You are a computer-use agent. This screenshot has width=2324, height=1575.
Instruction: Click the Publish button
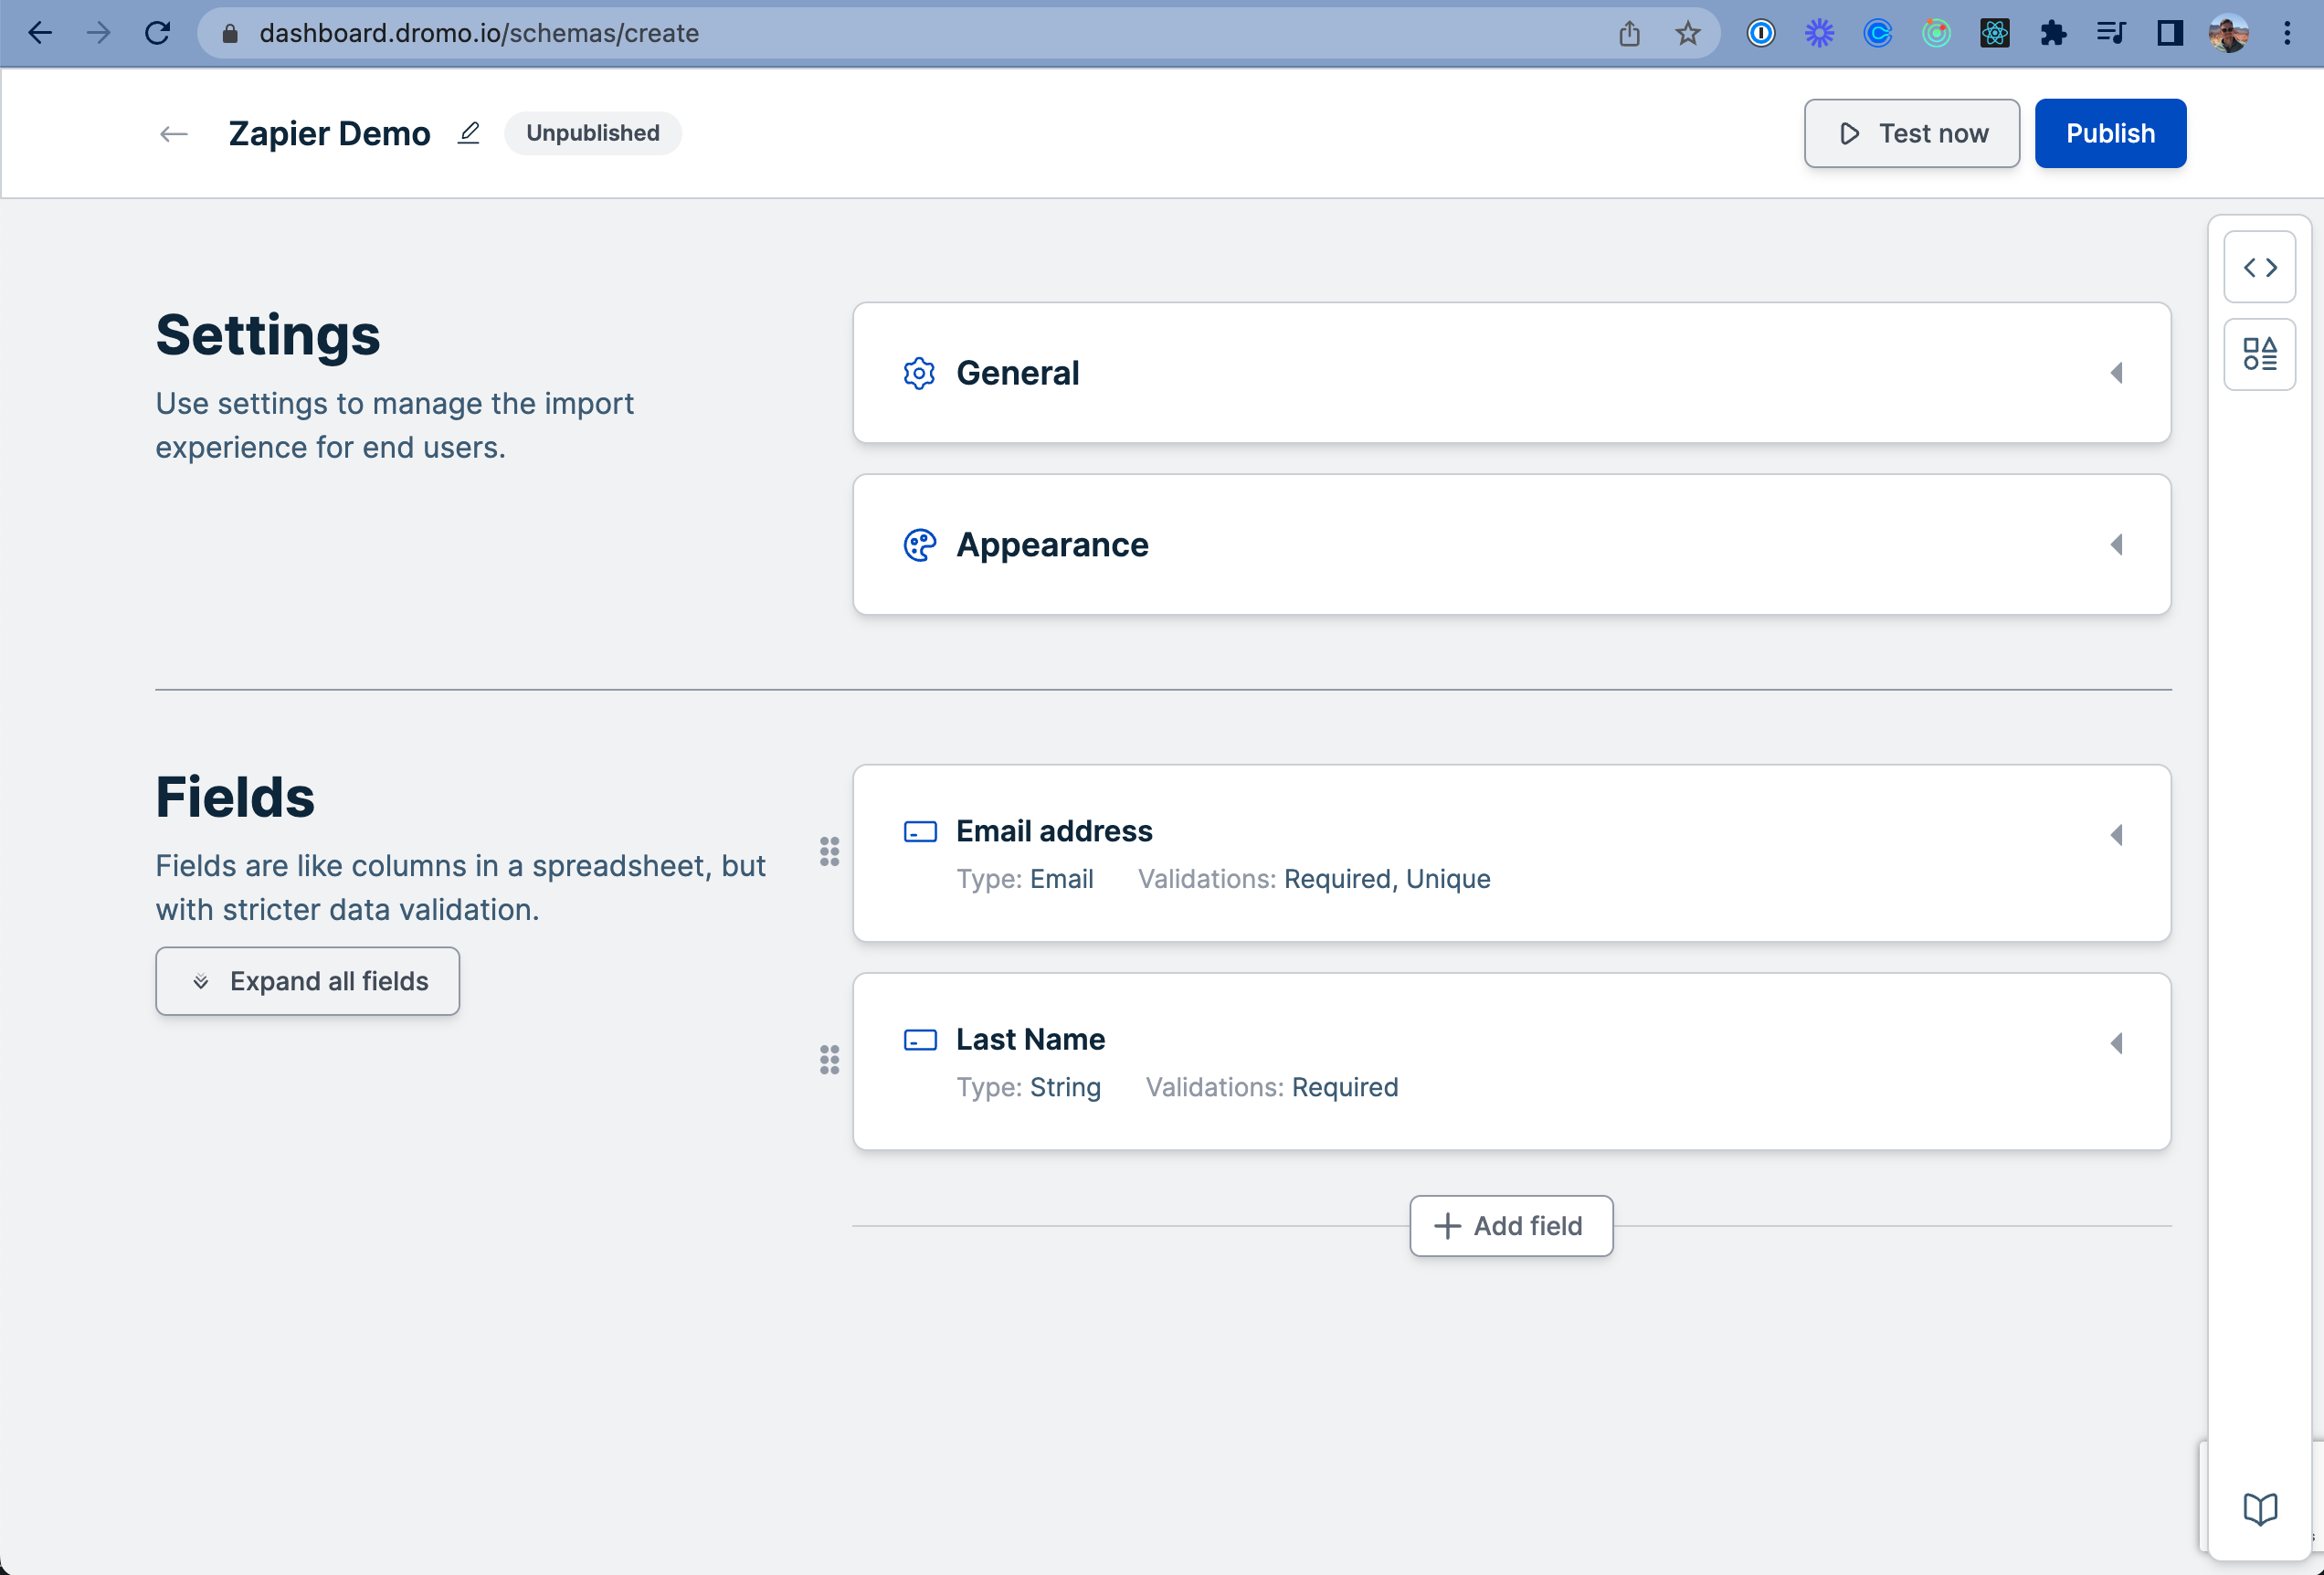point(2110,133)
